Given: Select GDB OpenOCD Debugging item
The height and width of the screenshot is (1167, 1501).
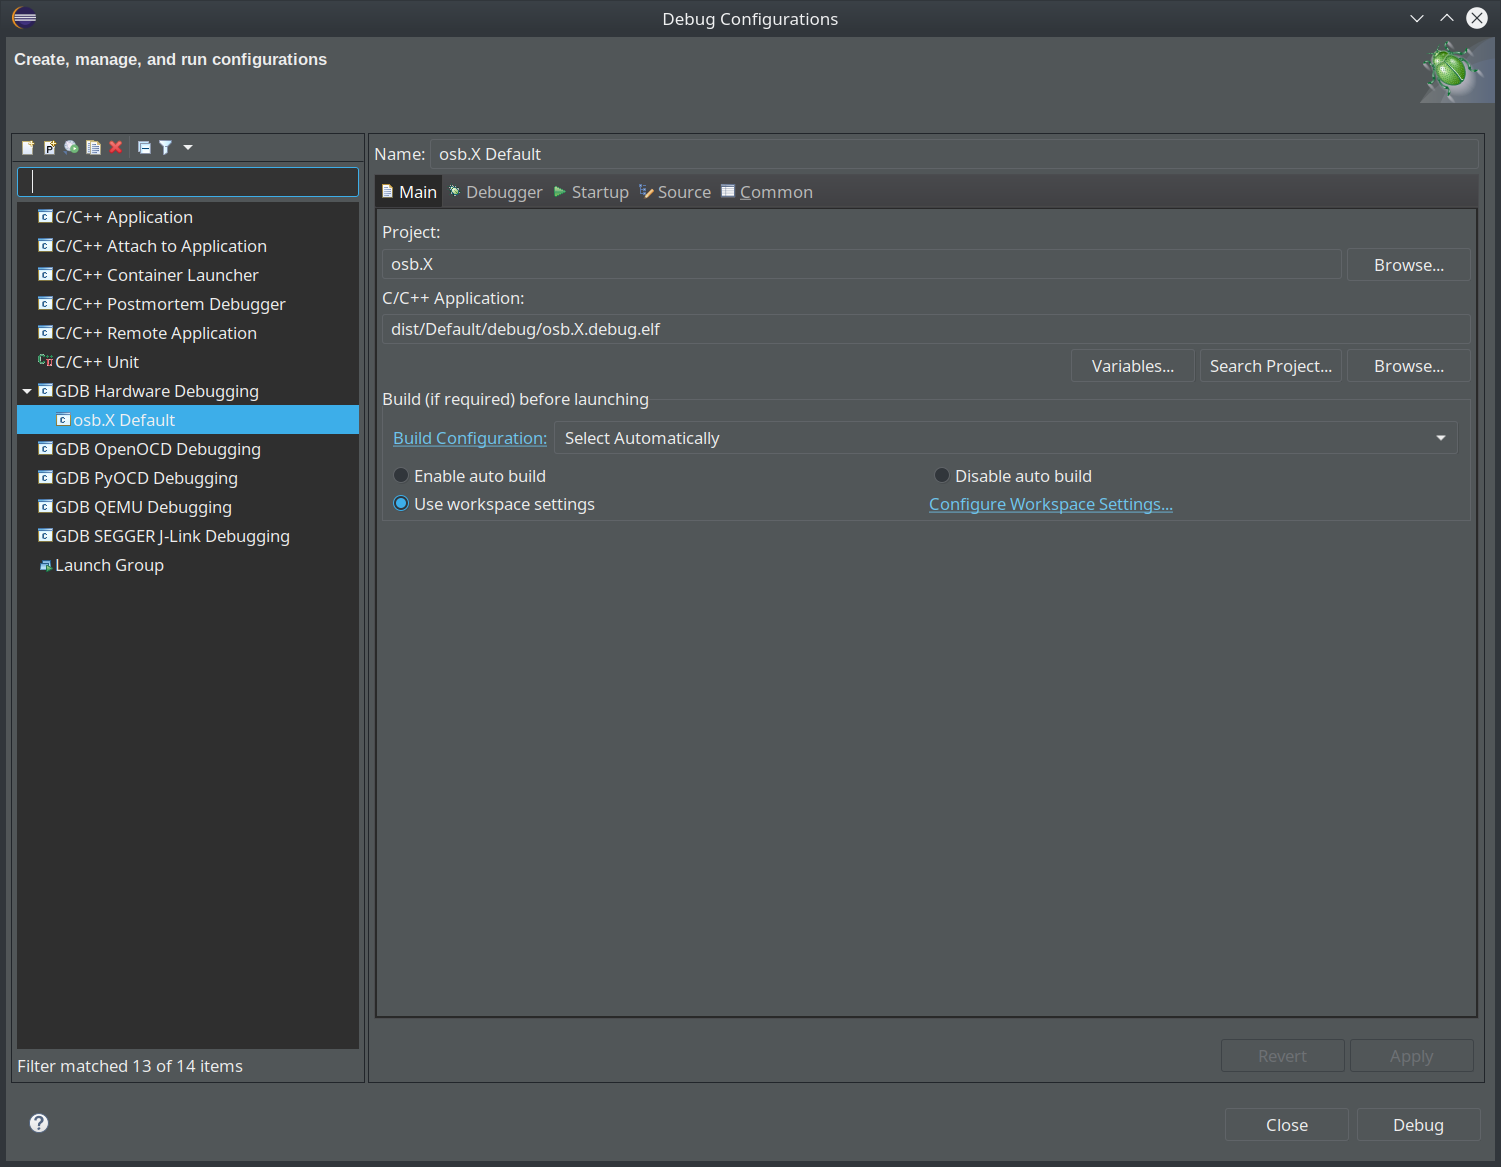Looking at the screenshot, I should click(158, 449).
